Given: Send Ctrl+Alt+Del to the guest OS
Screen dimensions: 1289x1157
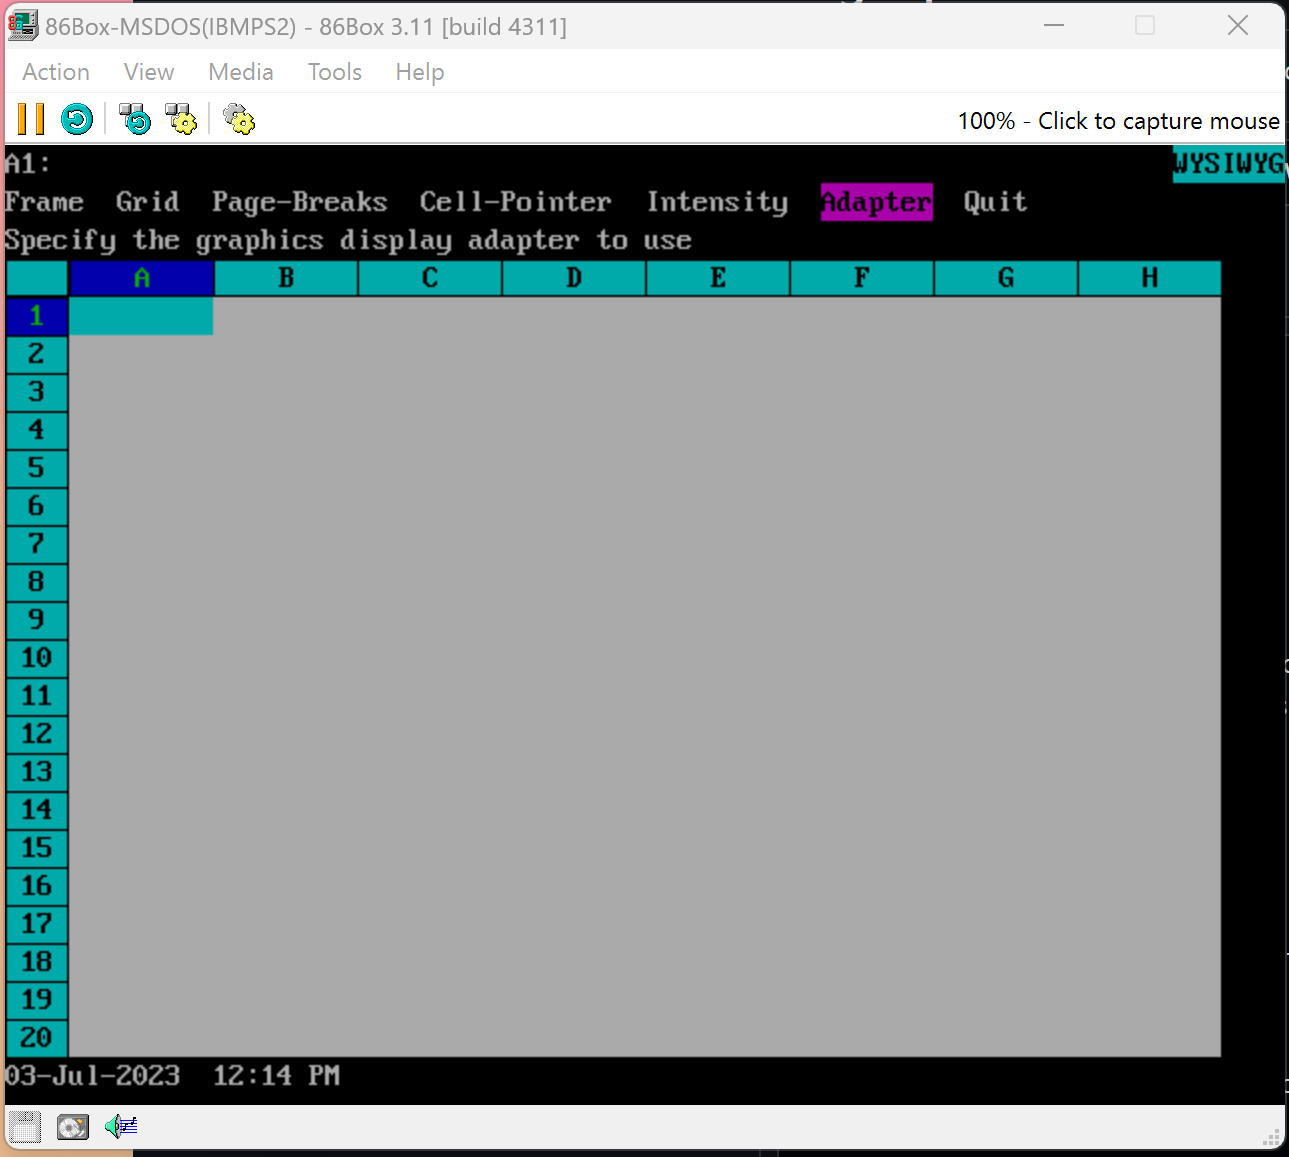Looking at the screenshot, I should click(x=134, y=118).
